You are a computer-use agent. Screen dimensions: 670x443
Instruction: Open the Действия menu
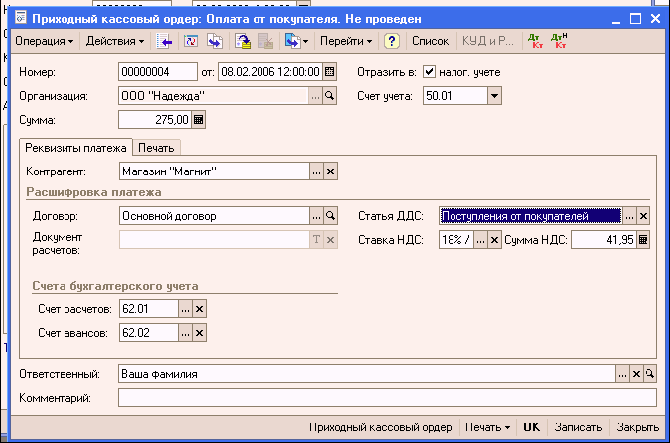(x=114, y=41)
